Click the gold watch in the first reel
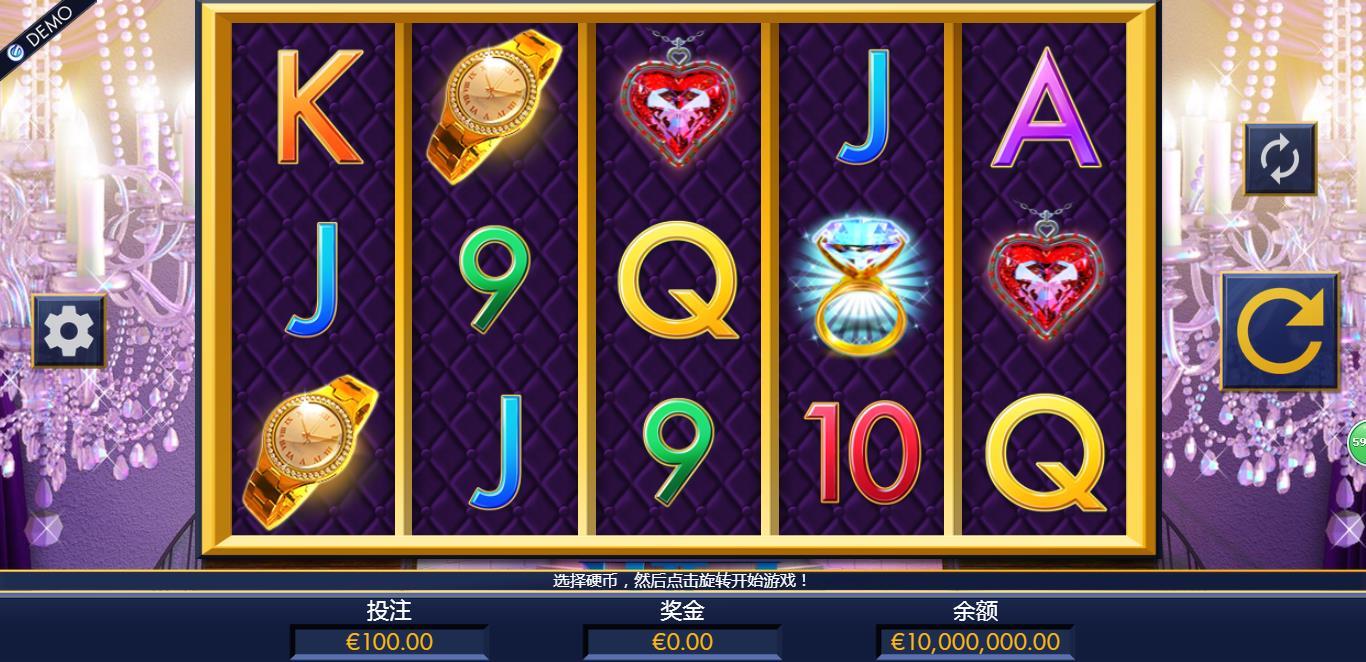 coord(311,451)
